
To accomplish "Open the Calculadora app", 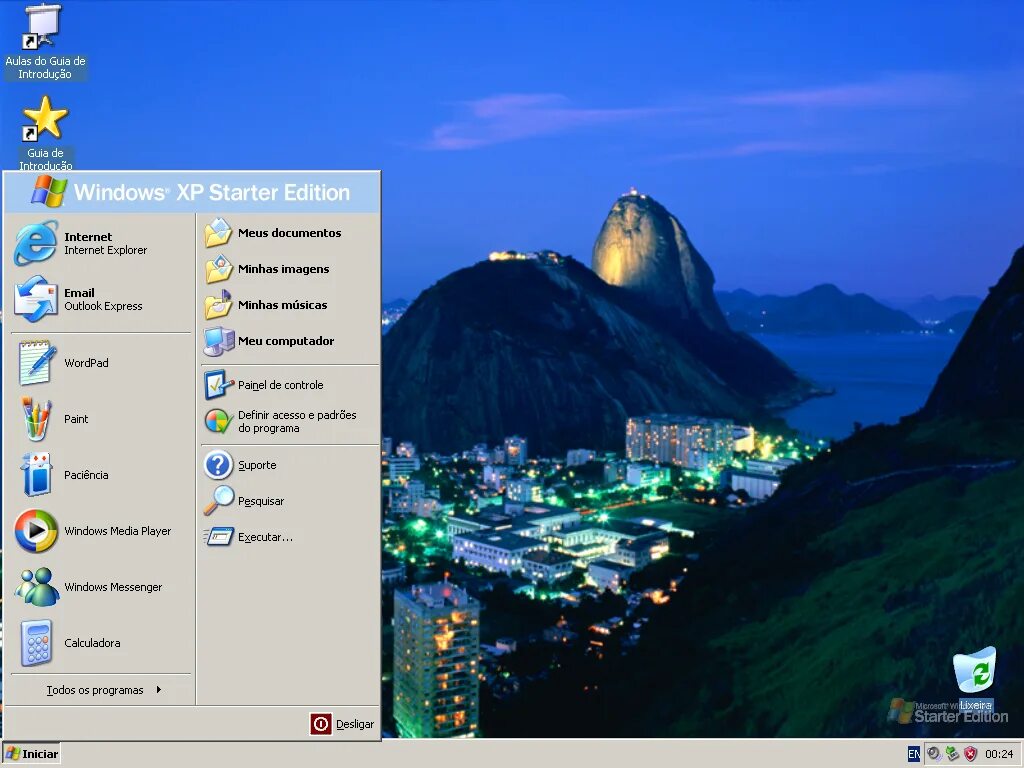I will pos(99,643).
